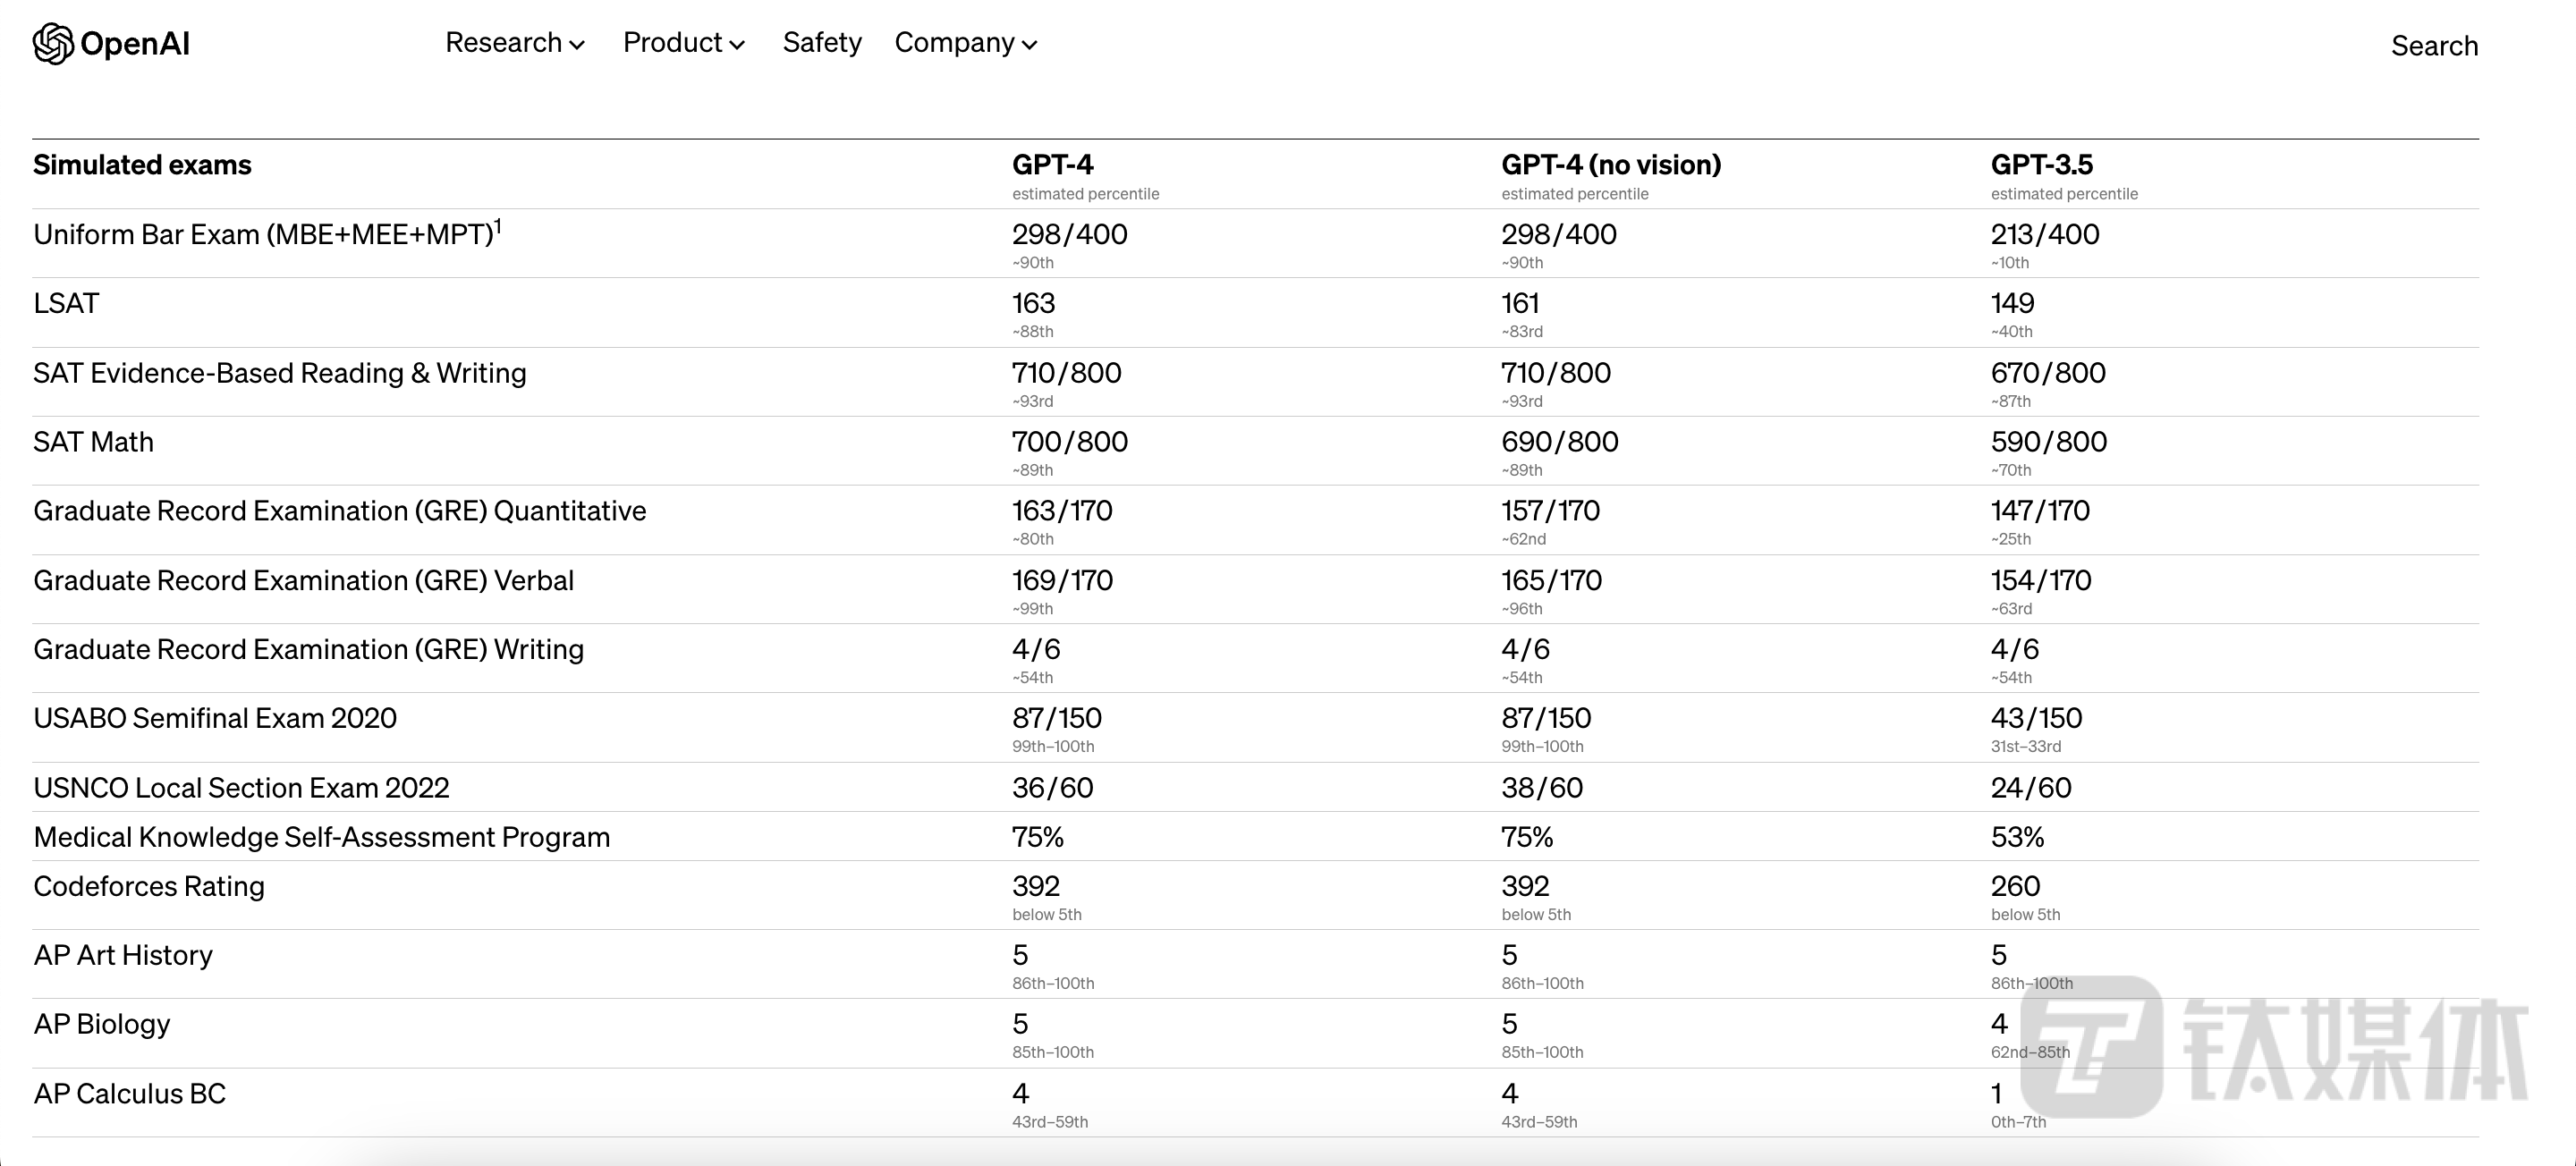
Task: Expand the Company dropdown menu
Action: tap(965, 43)
